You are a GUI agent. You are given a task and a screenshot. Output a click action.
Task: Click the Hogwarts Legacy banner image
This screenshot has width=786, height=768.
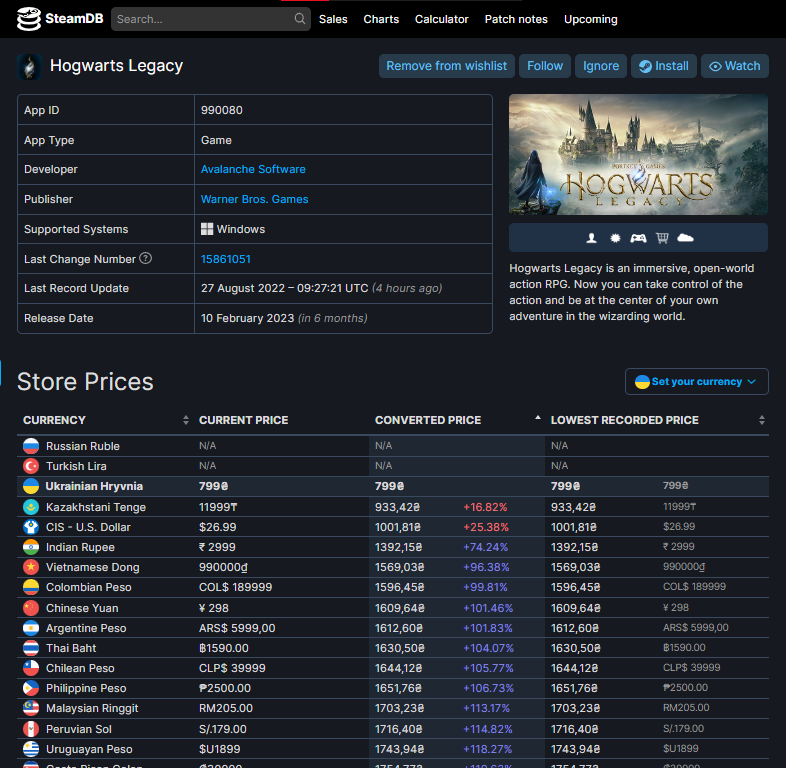coord(638,154)
